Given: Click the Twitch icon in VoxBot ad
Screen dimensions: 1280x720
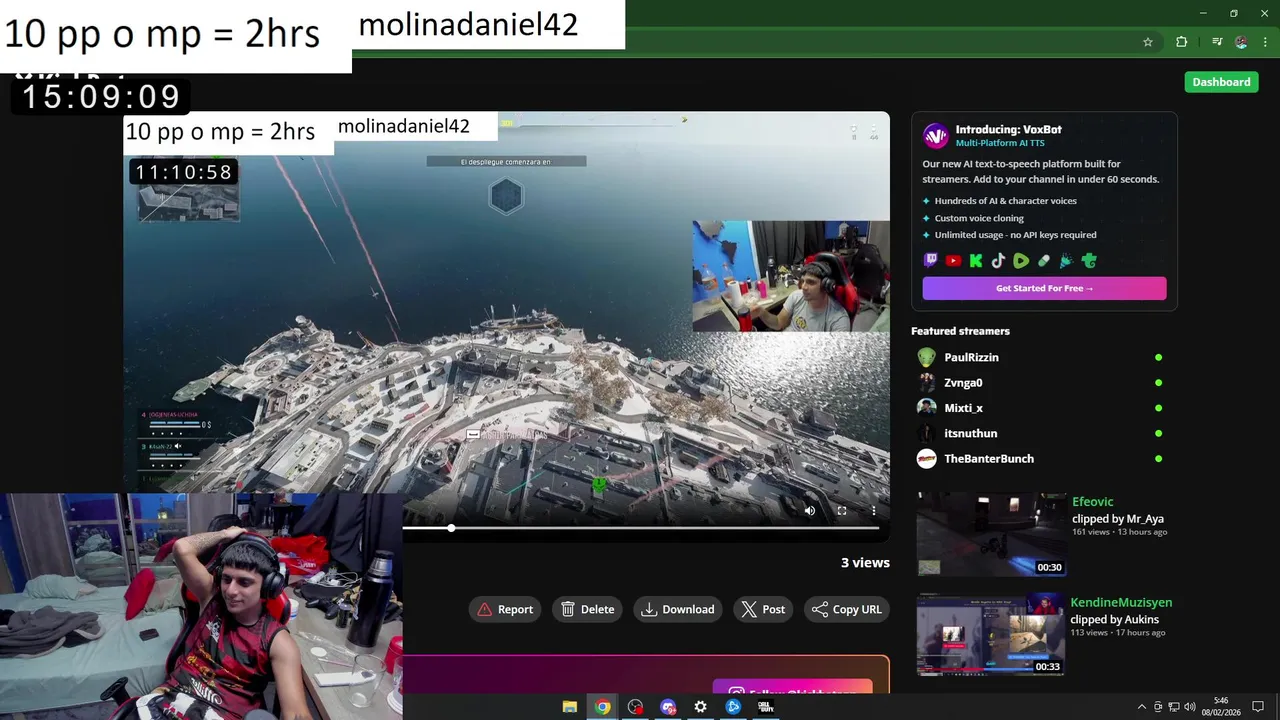Looking at the screenshot, I should 931,261.
